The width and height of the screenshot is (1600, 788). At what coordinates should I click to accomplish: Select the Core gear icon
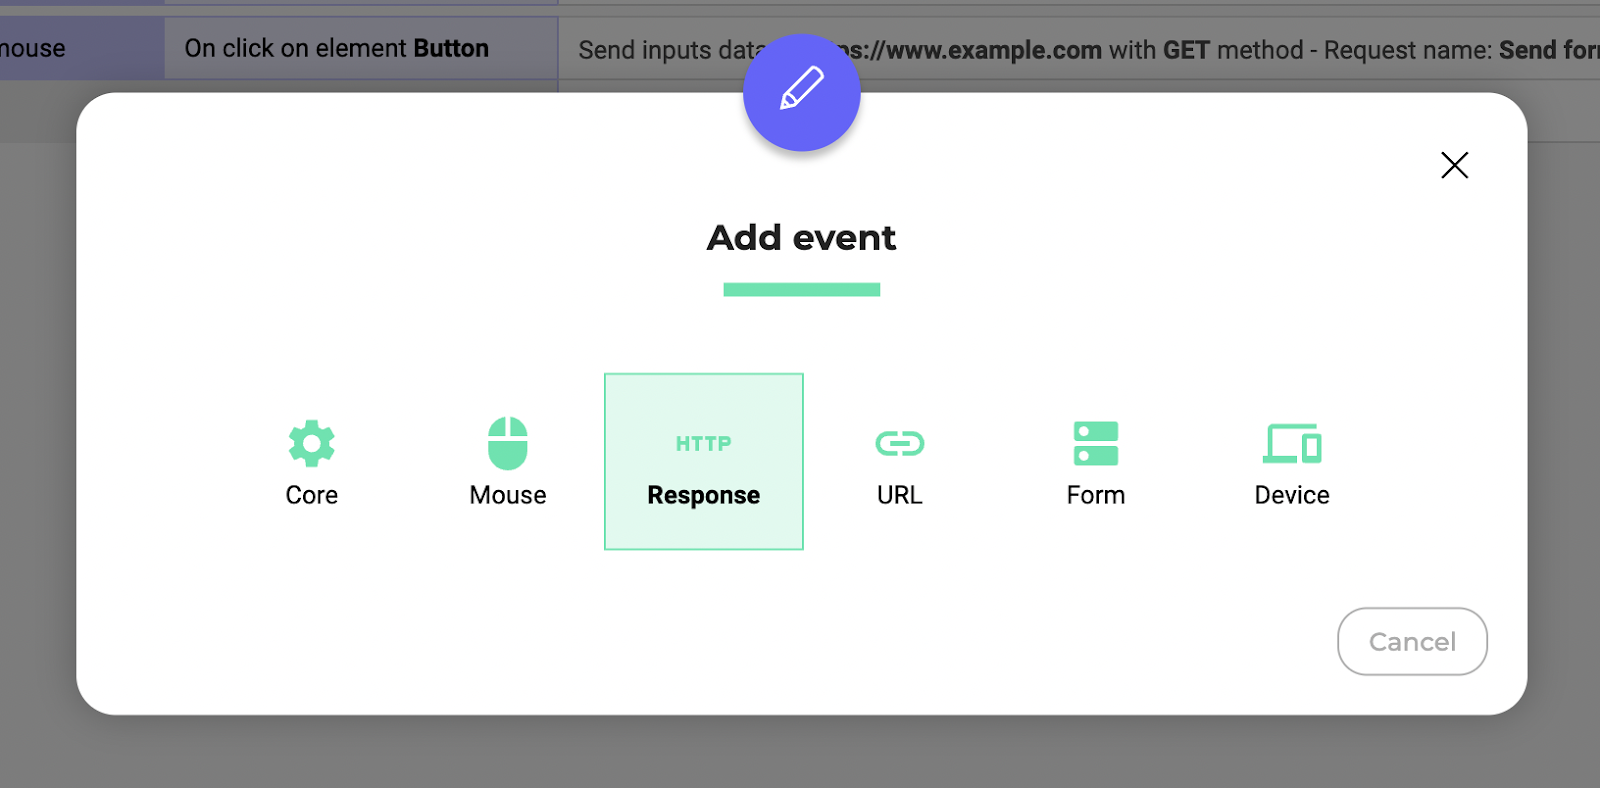tap(311, 443)
